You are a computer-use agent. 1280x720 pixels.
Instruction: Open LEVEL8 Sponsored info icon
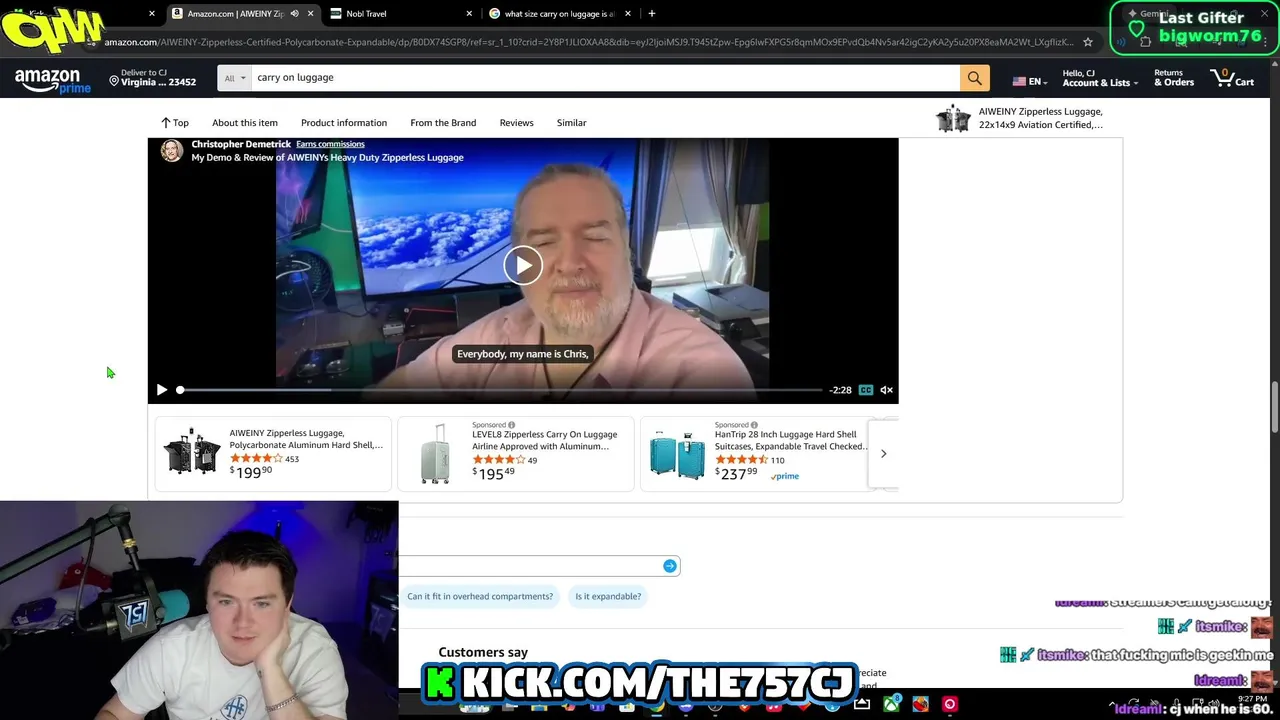[512, 425]
